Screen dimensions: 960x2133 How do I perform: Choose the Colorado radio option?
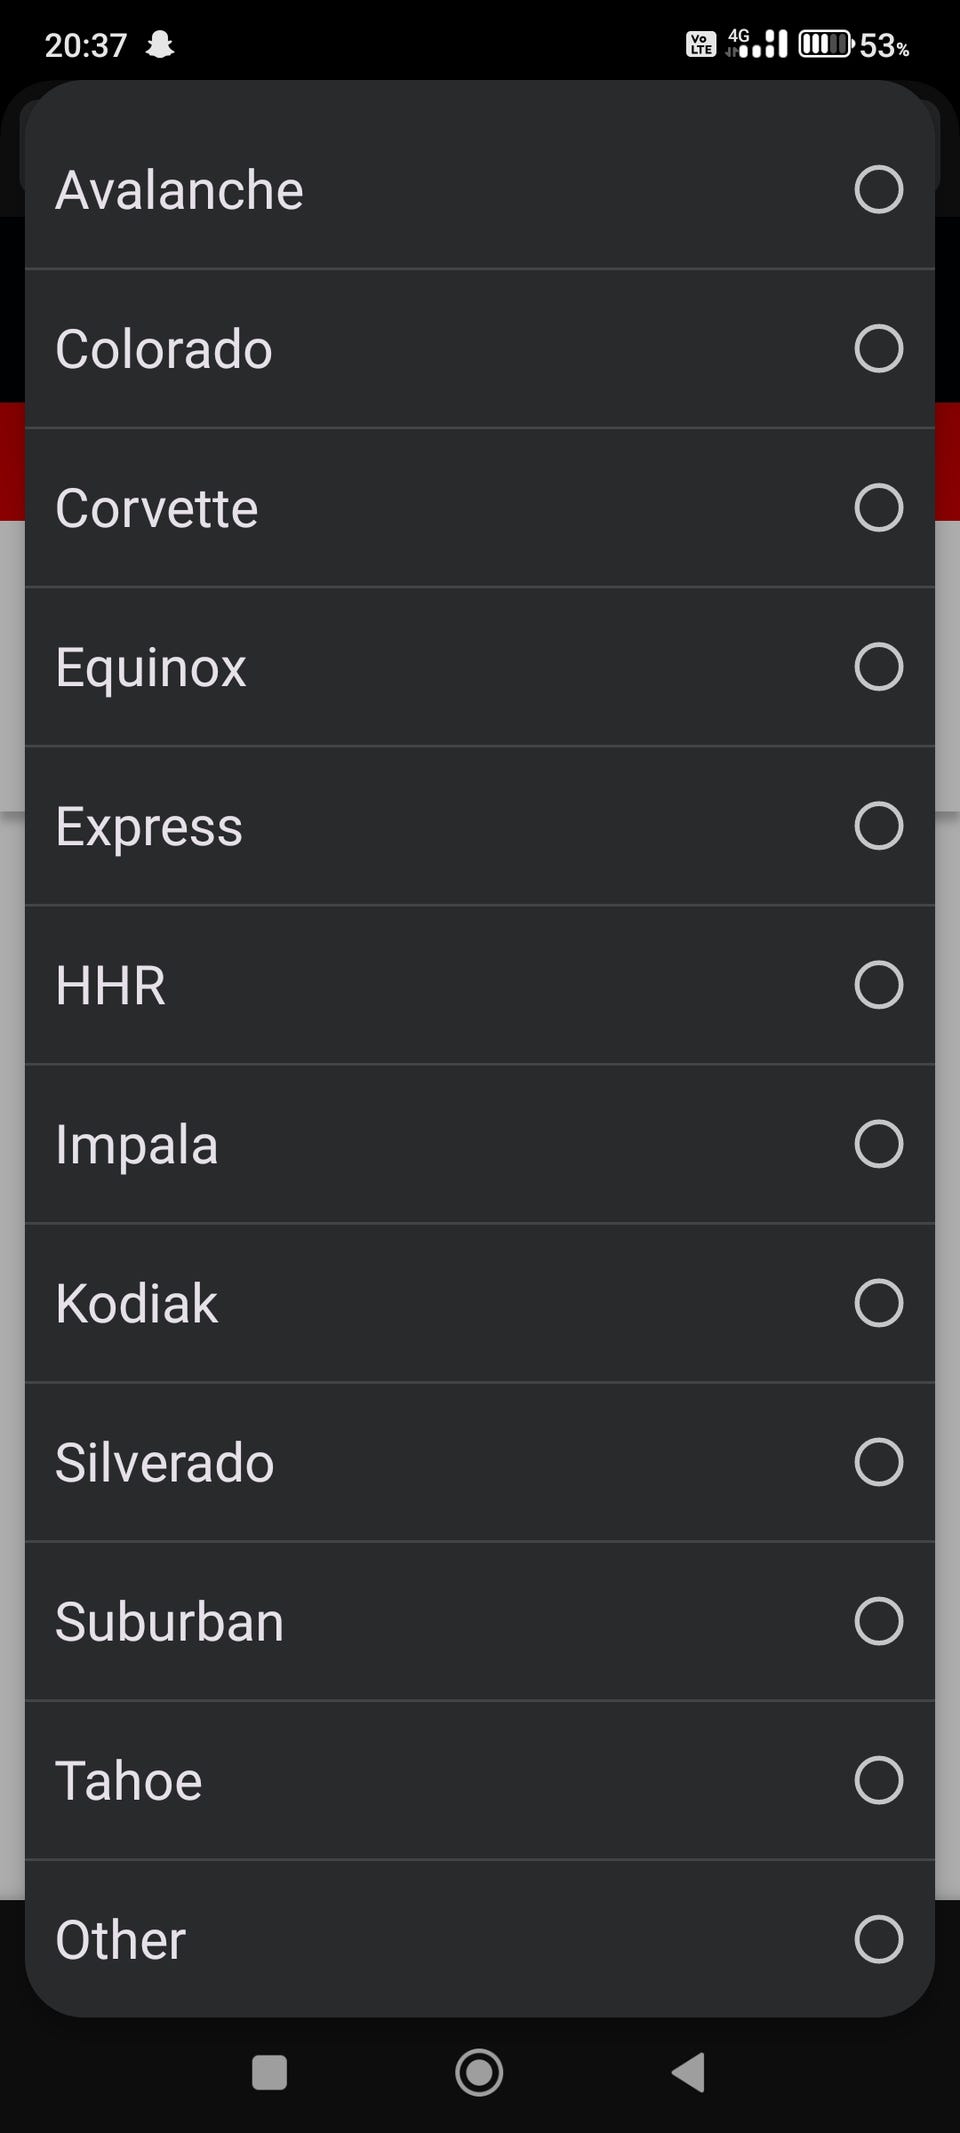pyautogui.click(x=878, y=349)
